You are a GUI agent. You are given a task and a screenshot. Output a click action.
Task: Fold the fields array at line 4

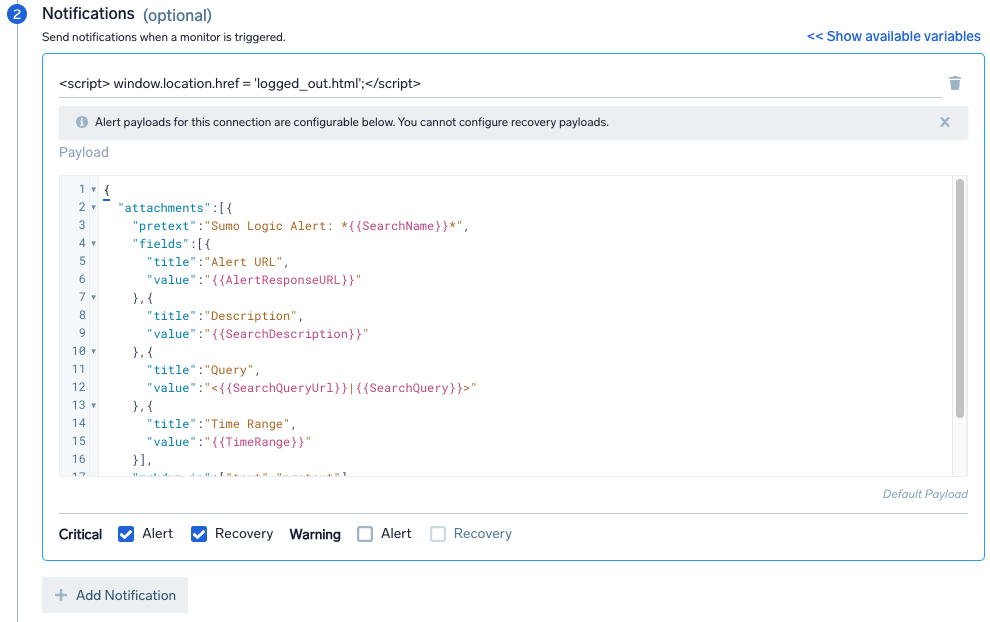tap(93, 244)
